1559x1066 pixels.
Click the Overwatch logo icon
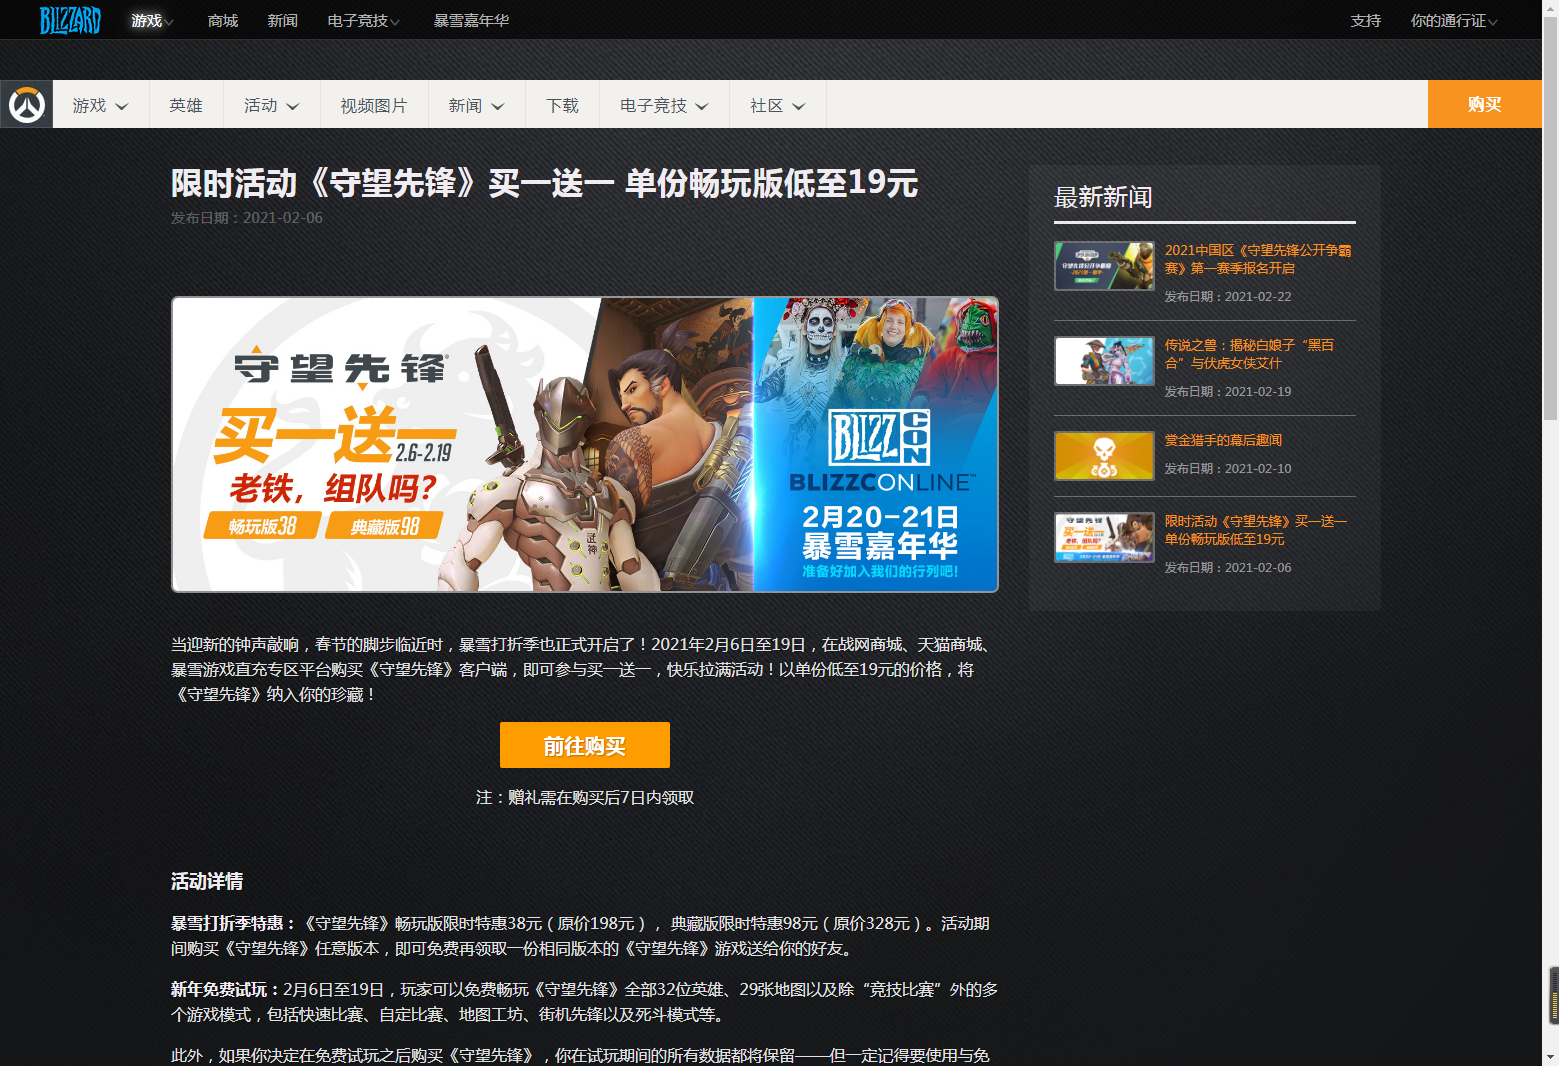pyautogui.click(x=27, y=104)
